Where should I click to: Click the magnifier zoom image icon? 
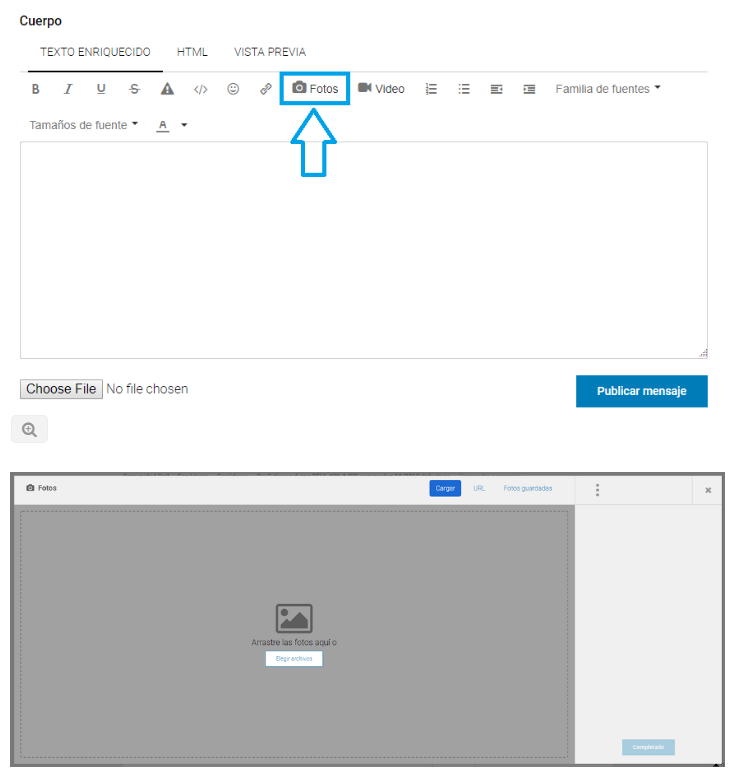[x=29, y=429]
